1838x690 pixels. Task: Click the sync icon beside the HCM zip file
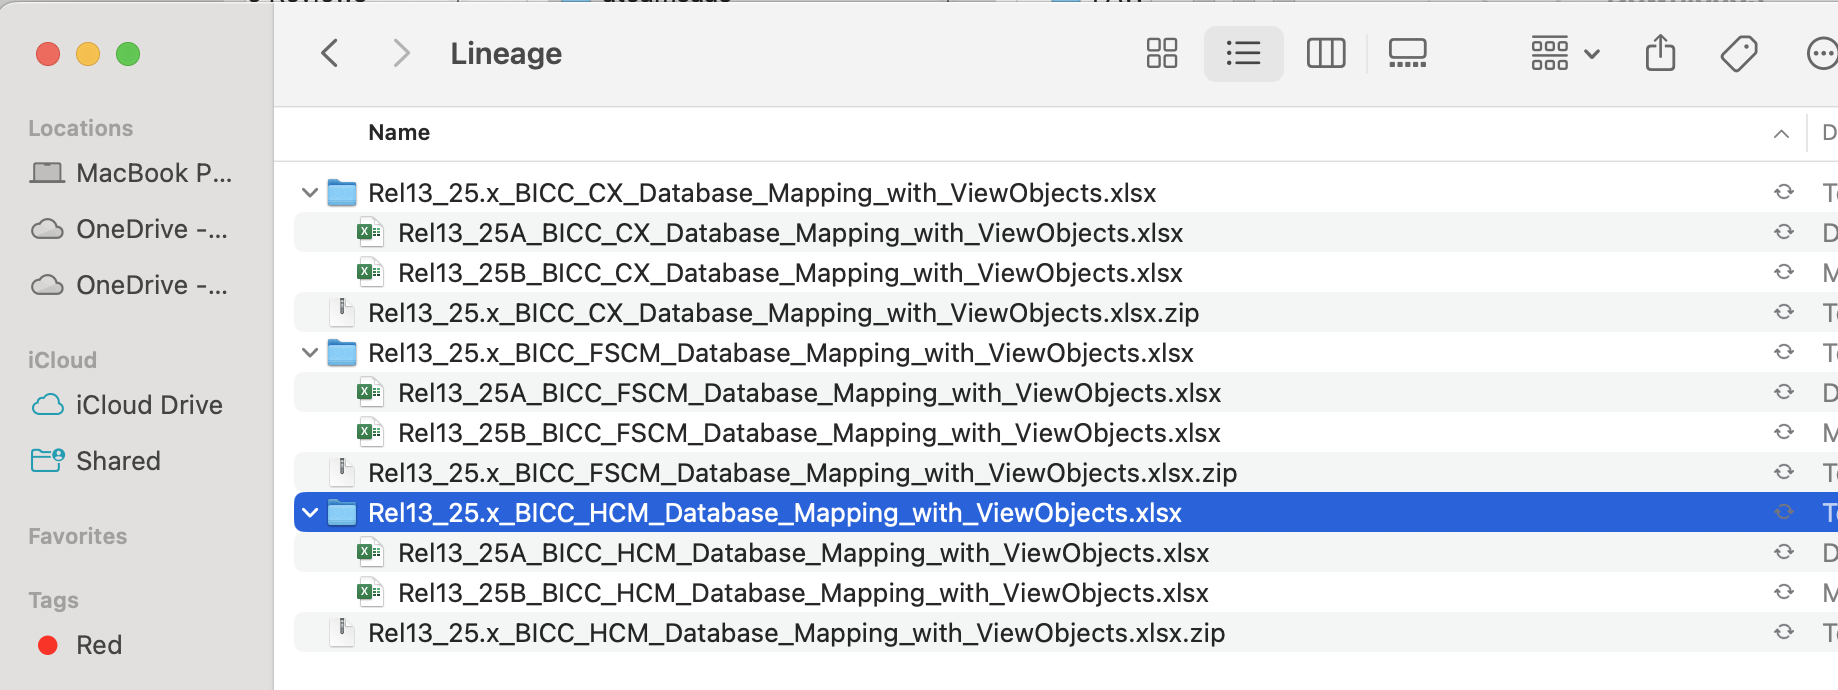pos(1784,632)
